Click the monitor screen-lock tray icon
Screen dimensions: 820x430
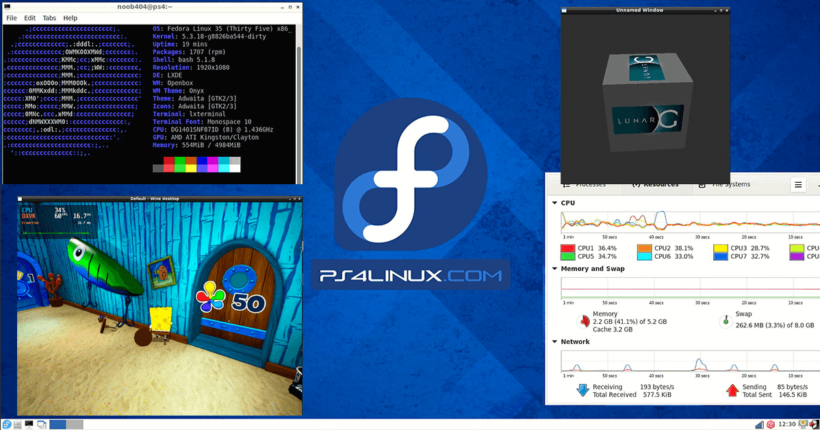pos(803,424)
